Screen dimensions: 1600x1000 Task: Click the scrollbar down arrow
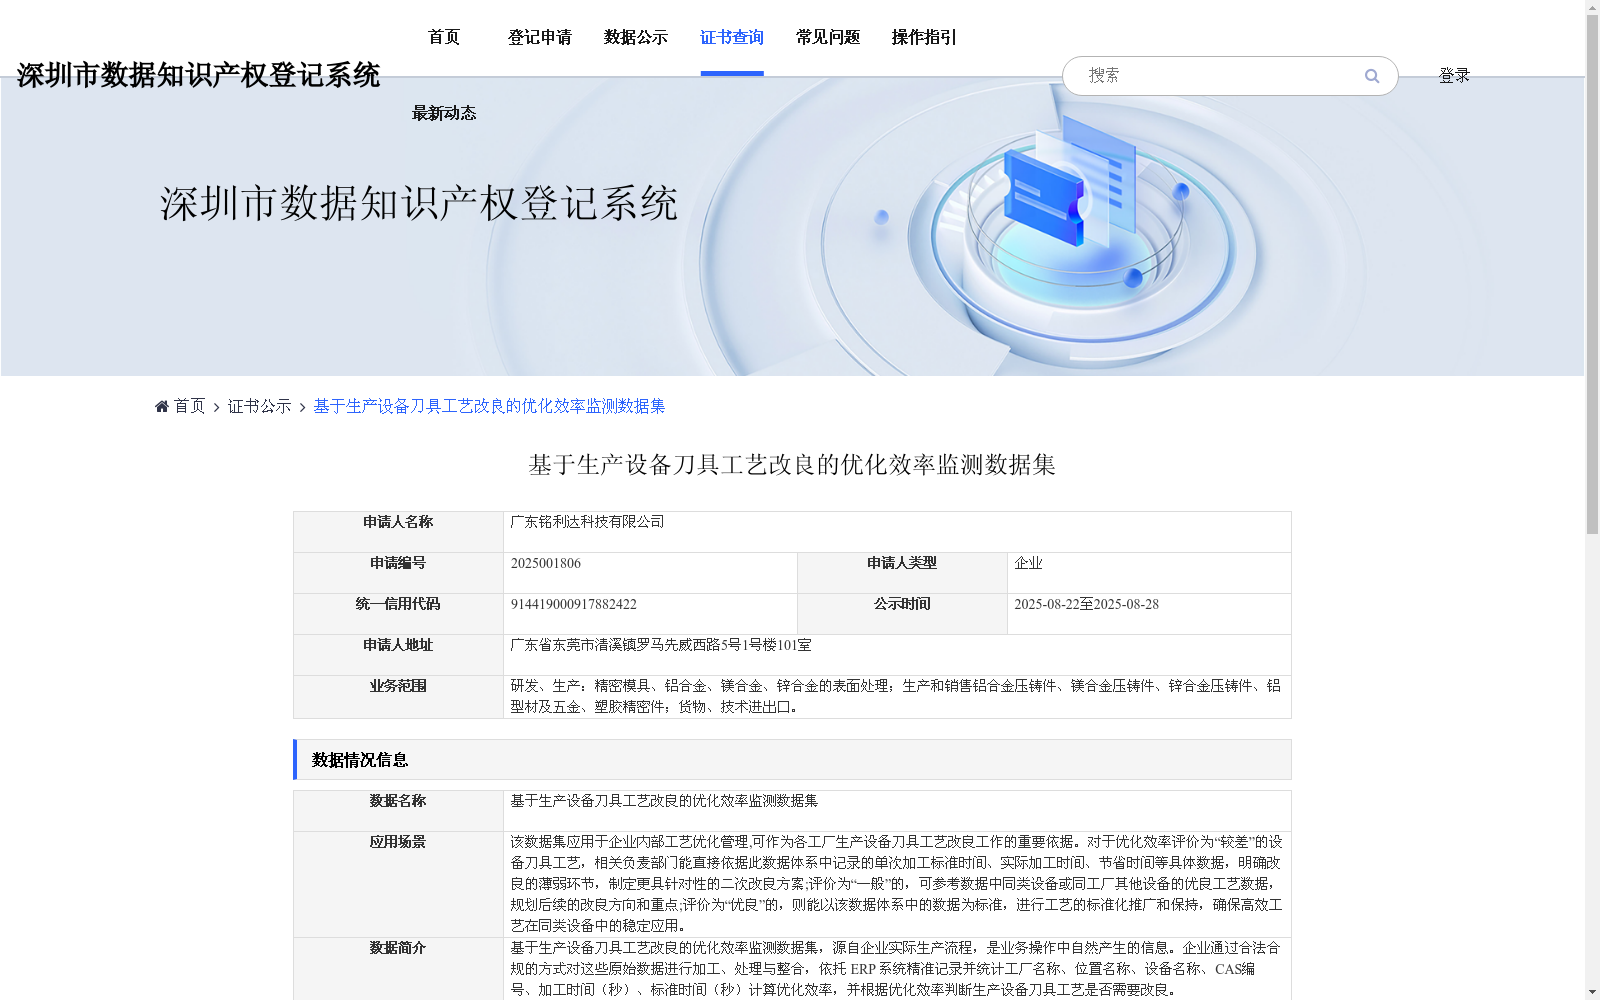(1592, 992)
